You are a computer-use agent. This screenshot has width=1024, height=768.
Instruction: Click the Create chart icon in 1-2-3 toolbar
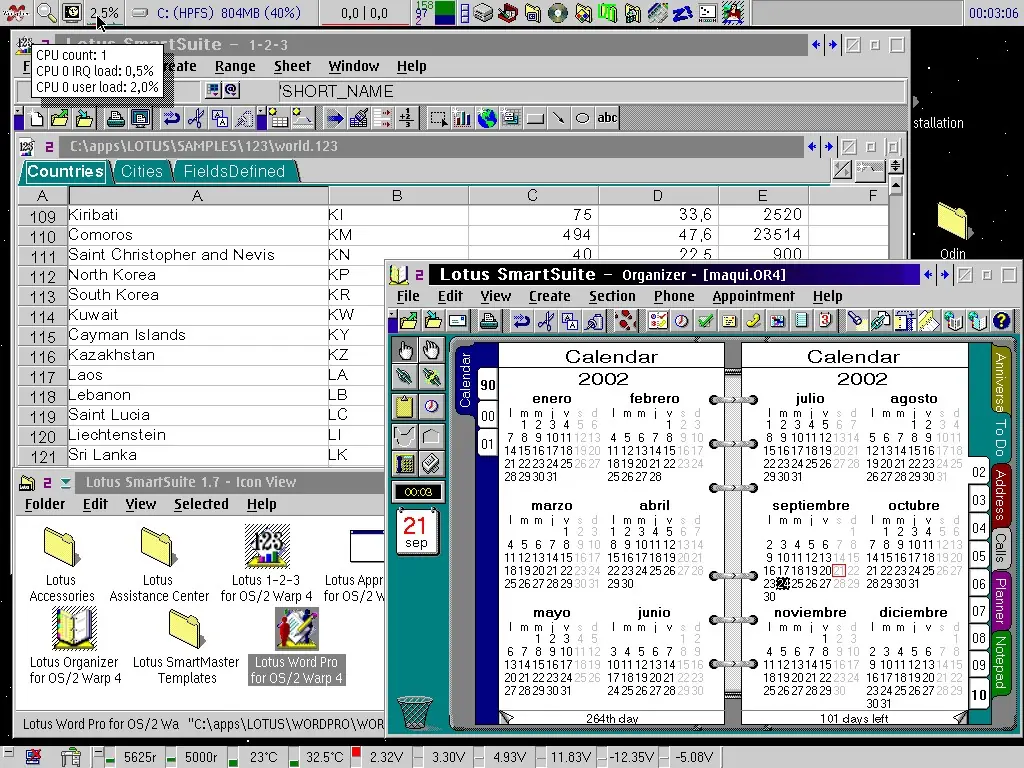click(x=462, y=118)
